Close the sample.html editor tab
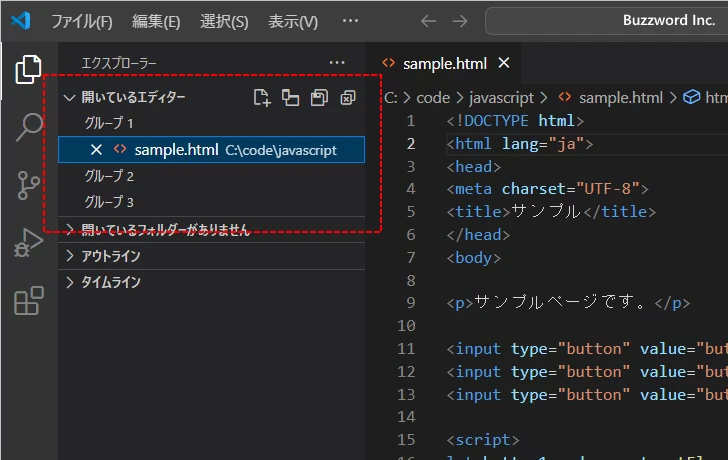728x460 pixels. (x=504, y=63)
